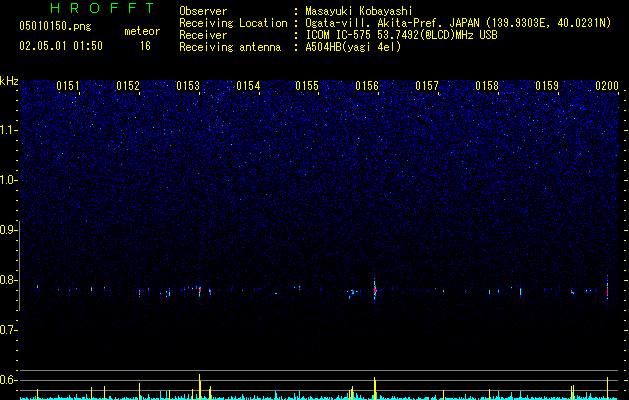Select the Ogata-vill. Akita-Pref. JAPAN location text
Viewport: 629px width, 400px height.
458,23
